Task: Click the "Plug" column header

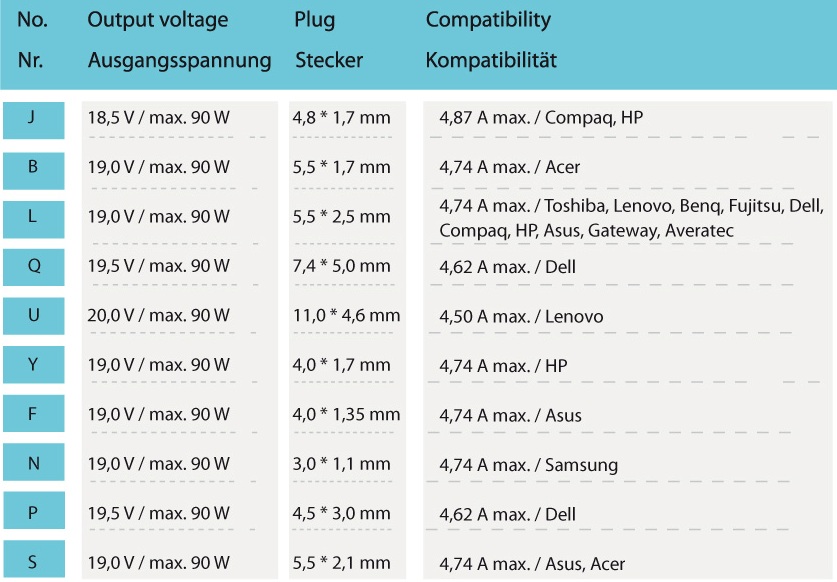Action: [315, 20]
